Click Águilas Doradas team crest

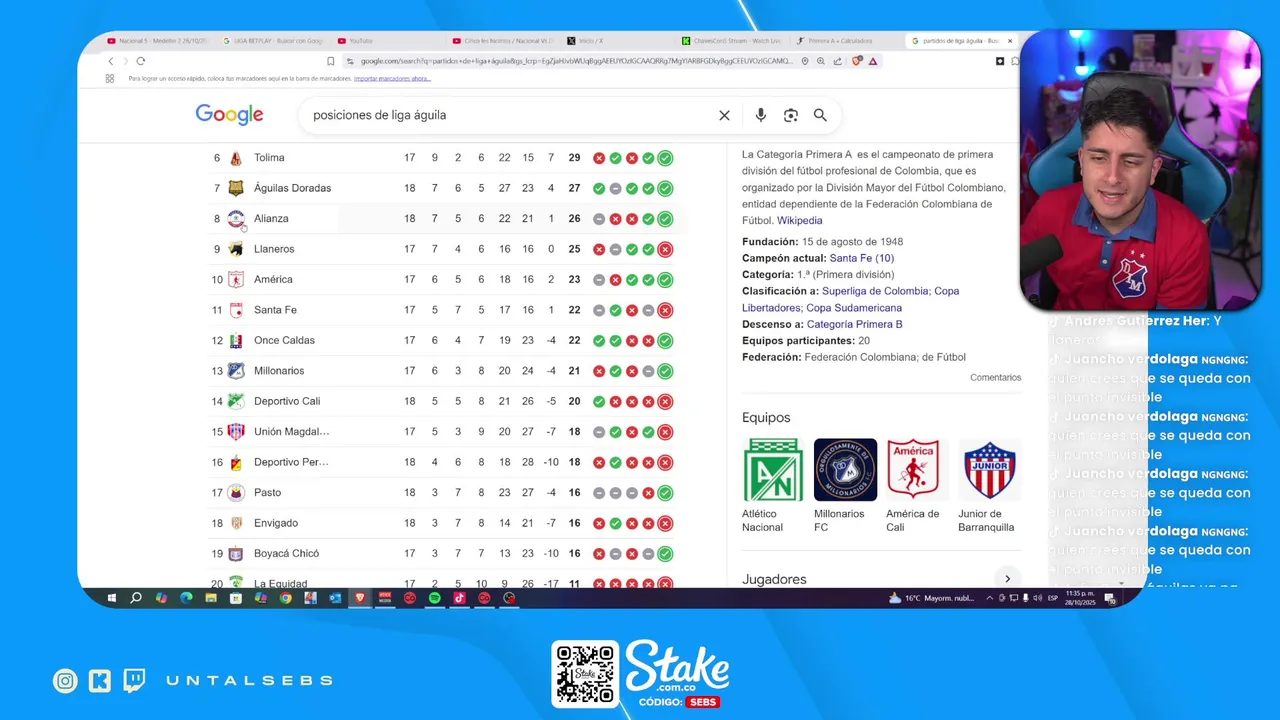coord(236,188)
